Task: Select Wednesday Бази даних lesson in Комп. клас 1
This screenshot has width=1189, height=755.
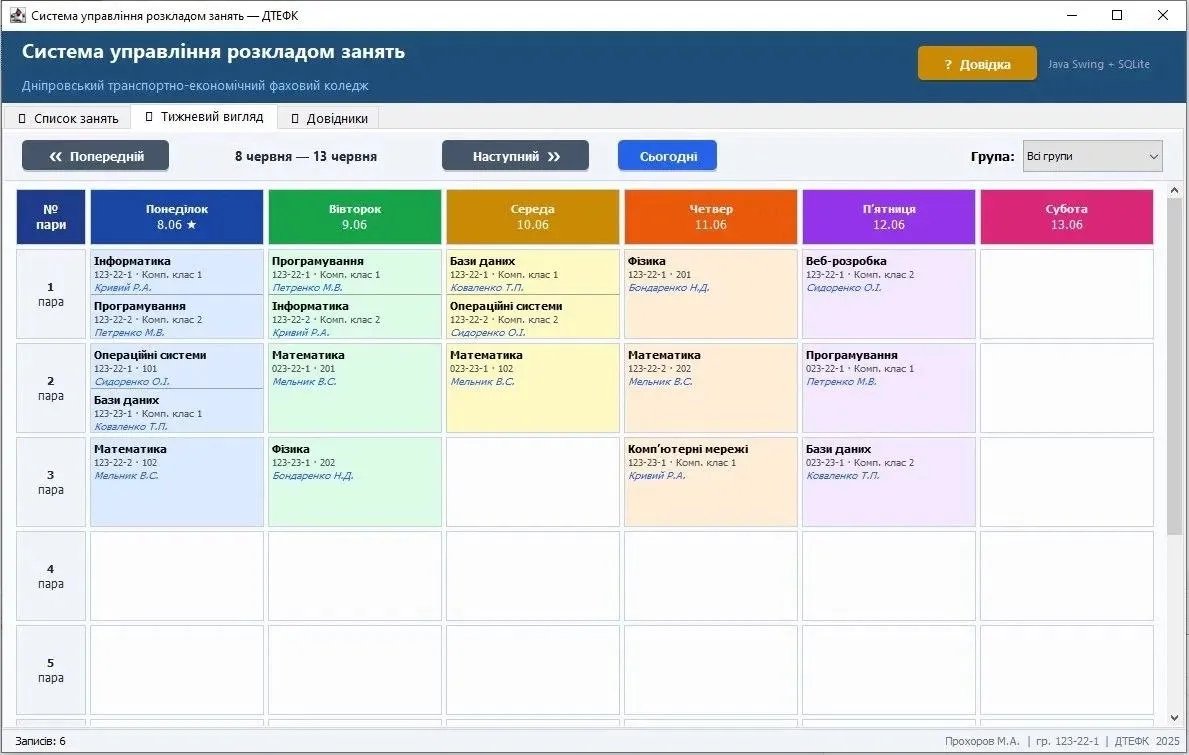Action: tap(532, 273)
